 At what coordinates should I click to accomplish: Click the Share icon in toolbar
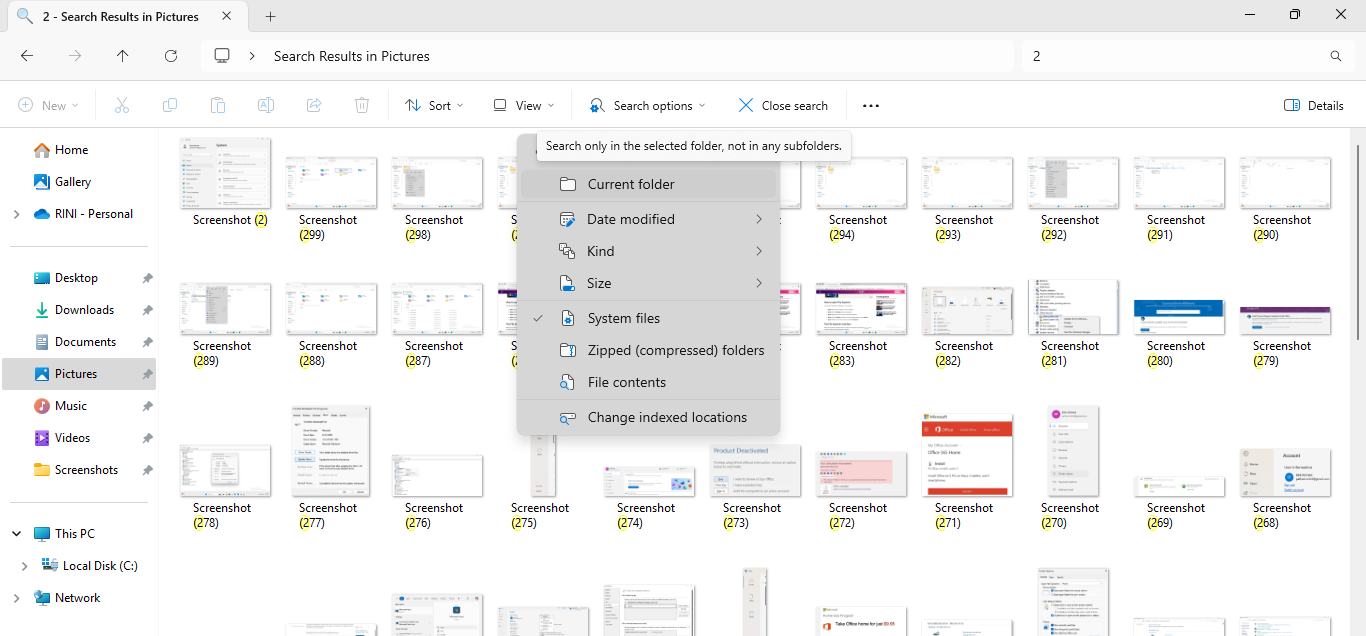pos(314,105)
